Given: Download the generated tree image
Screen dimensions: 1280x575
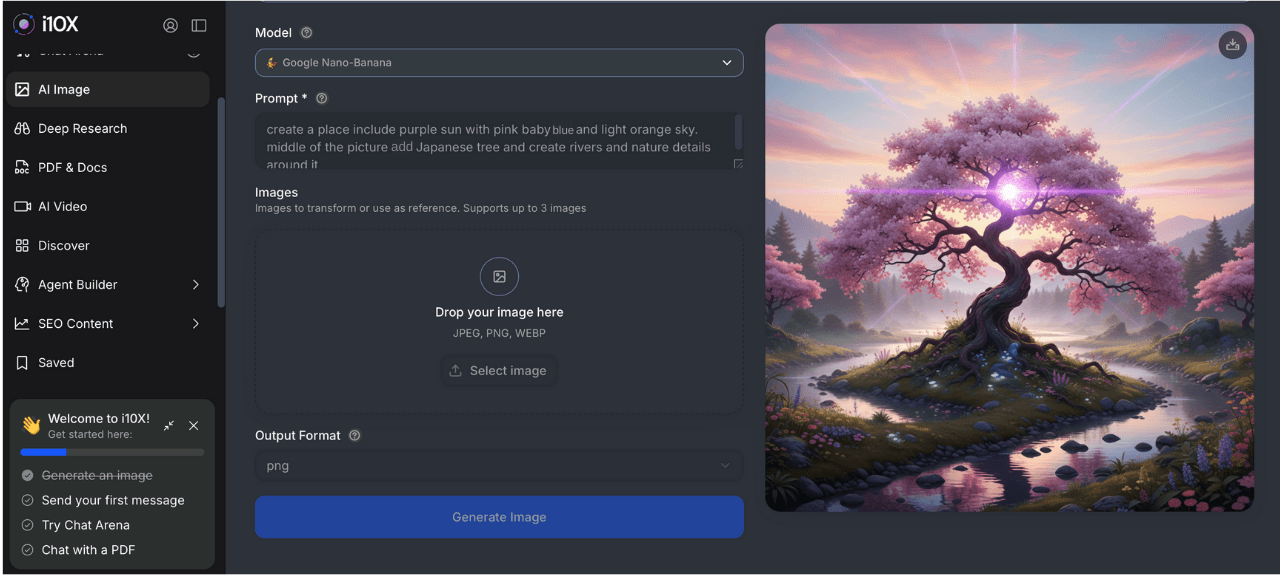Looking at the screenshot, I should point(1232,45).
